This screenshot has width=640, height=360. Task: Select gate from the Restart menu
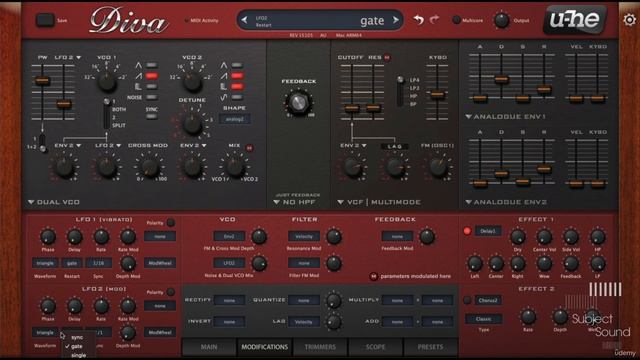tap(77, 347)
